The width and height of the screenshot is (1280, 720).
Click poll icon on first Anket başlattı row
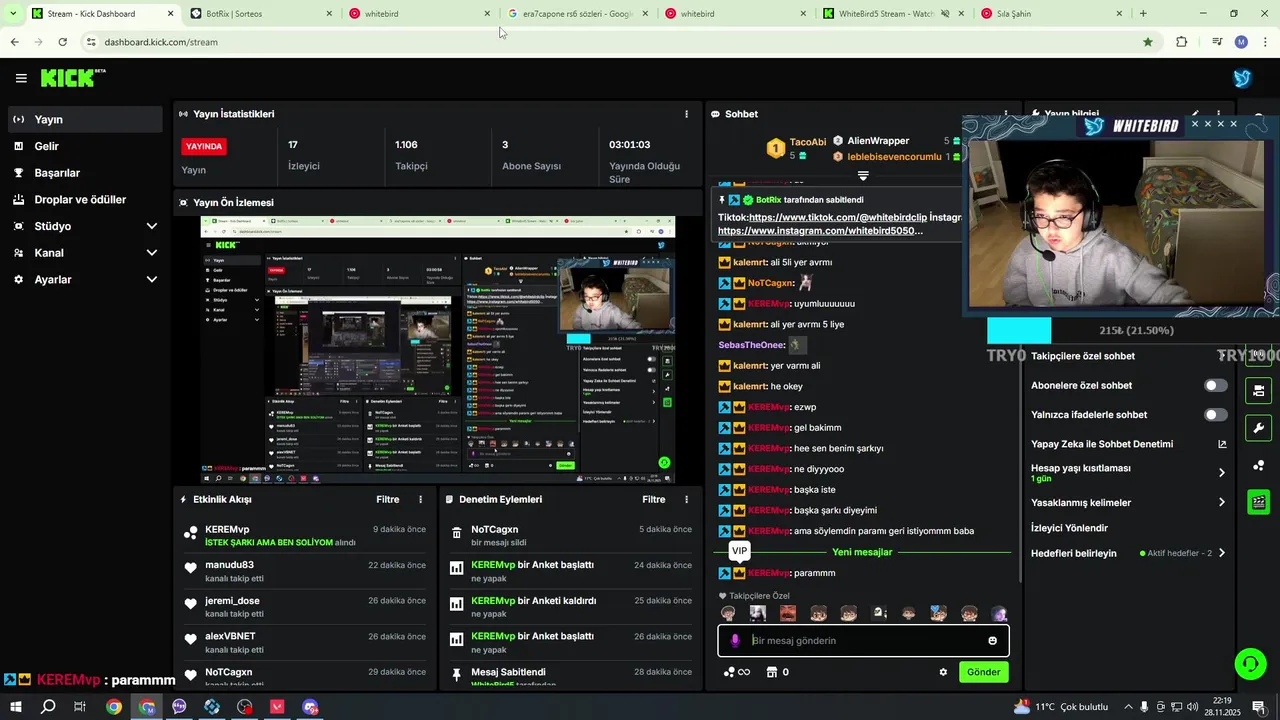[x=457, y=568]
